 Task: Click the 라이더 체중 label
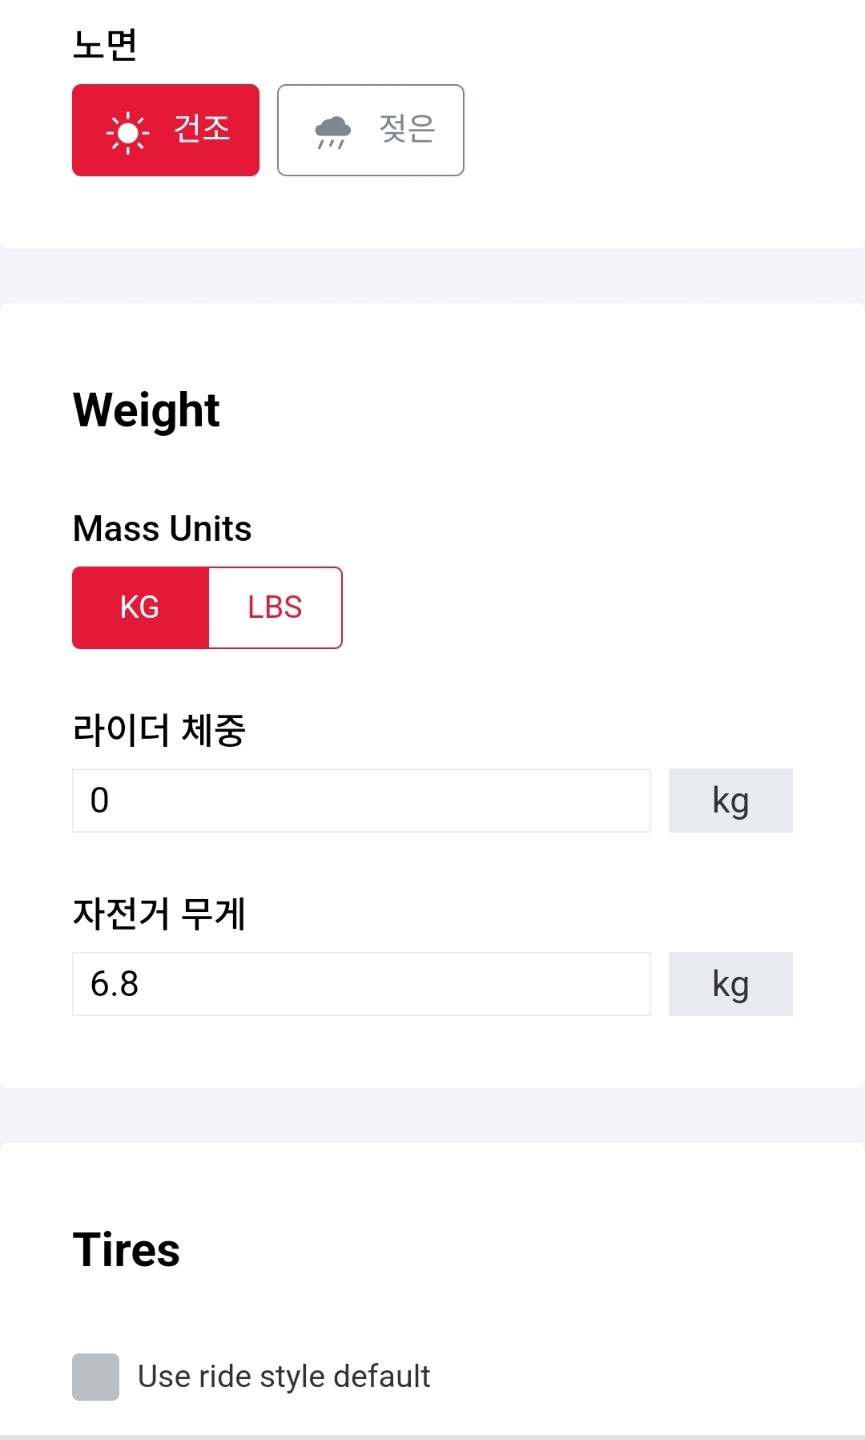click(x=159, y=730)
